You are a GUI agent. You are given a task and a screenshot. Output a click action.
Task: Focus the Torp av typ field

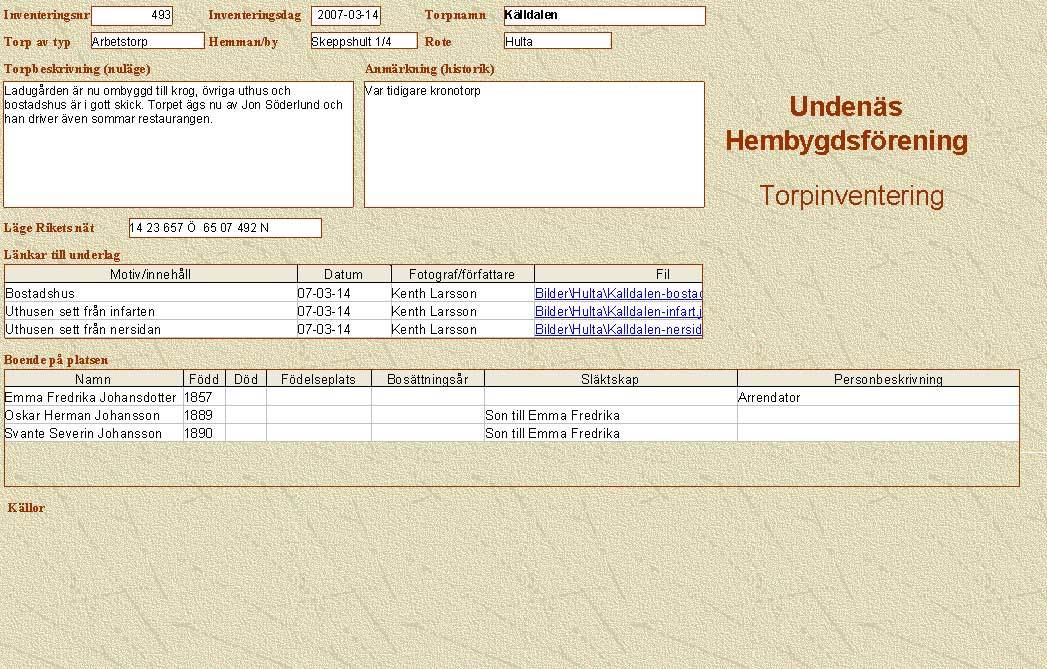[147, 41]
